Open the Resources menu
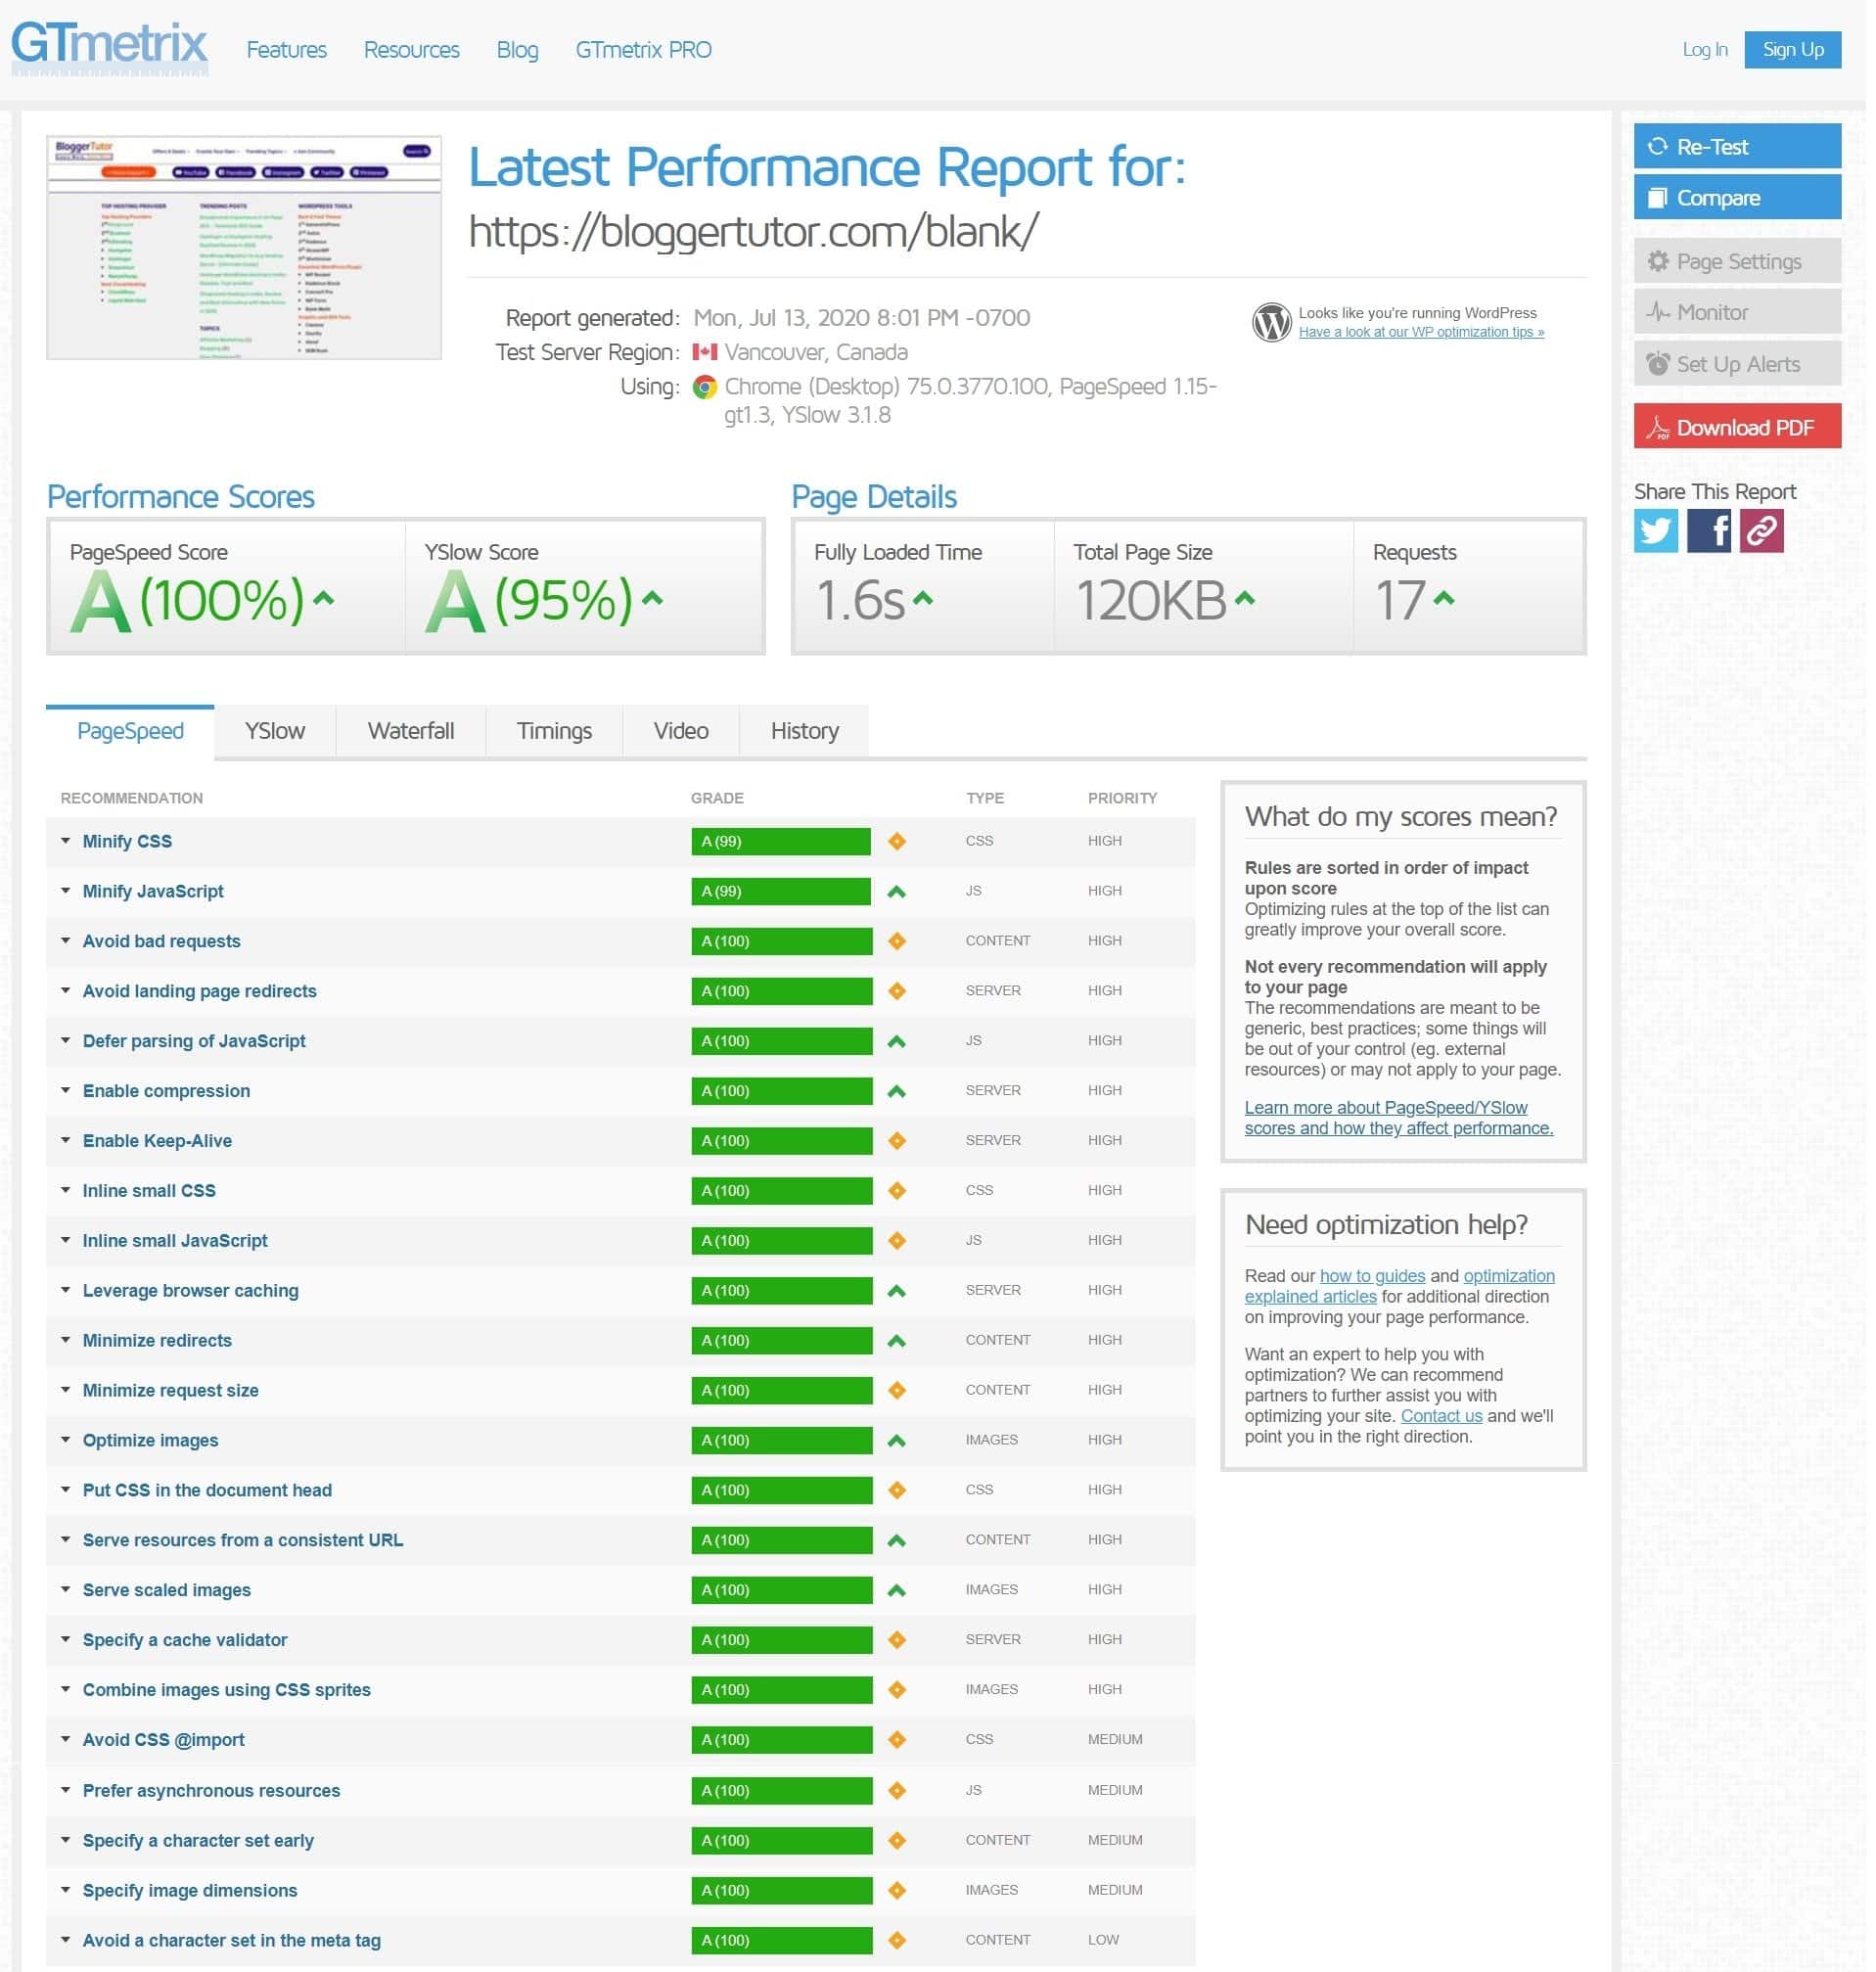 coord(411,49)
